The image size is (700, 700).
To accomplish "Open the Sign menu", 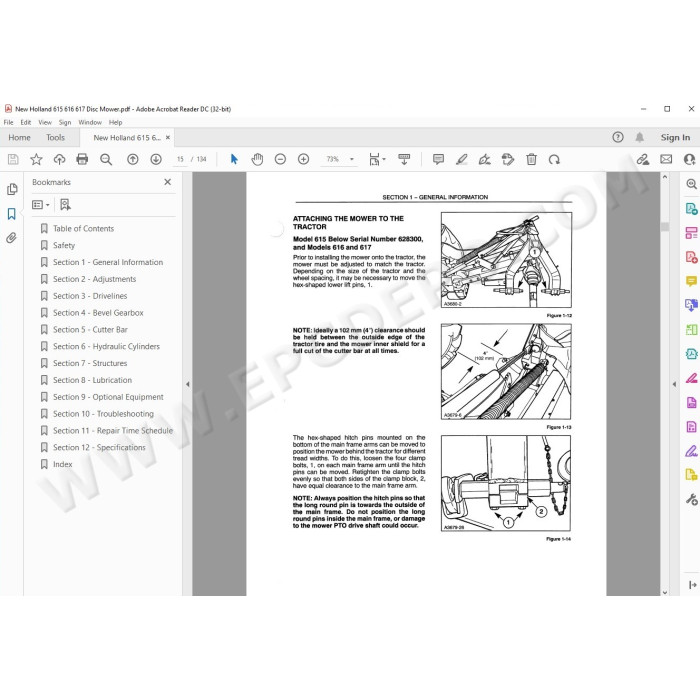I will 65,122.
